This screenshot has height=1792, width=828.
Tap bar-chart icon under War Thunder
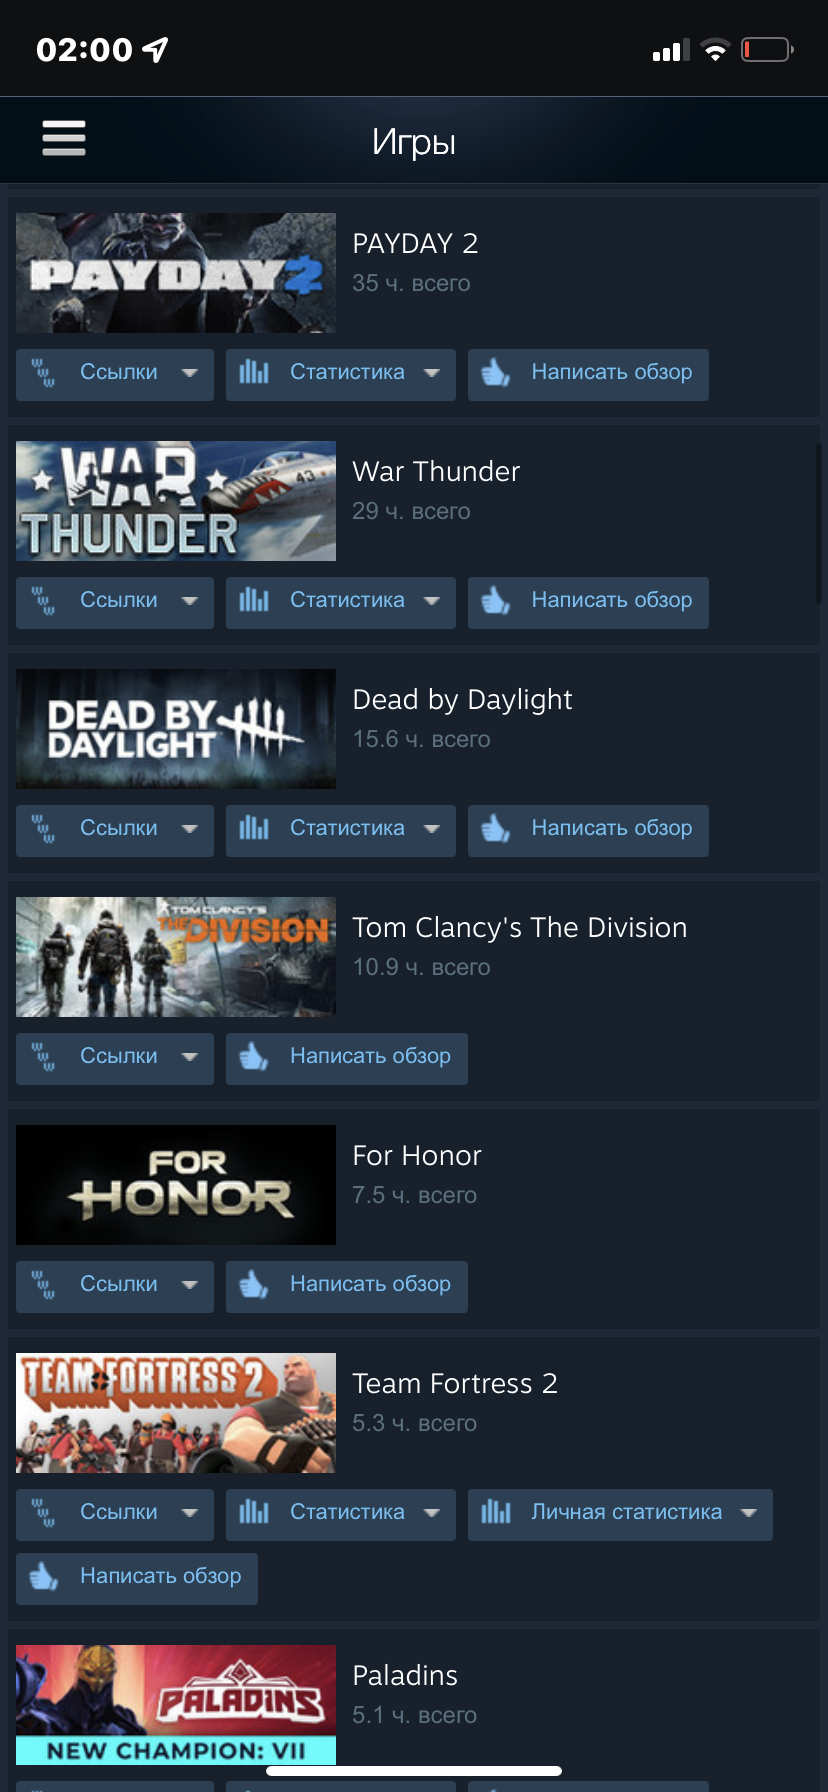coord(254,600)
